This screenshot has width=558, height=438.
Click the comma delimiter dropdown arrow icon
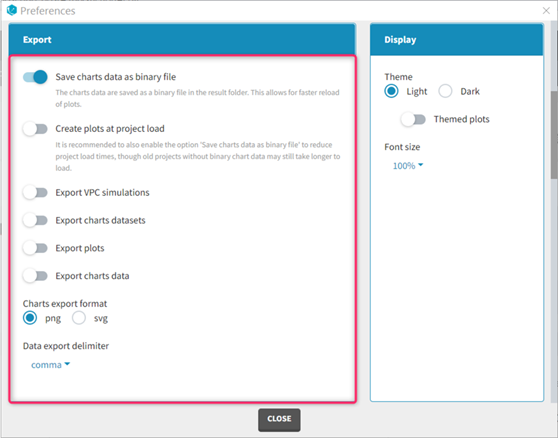tap(67, 364)
